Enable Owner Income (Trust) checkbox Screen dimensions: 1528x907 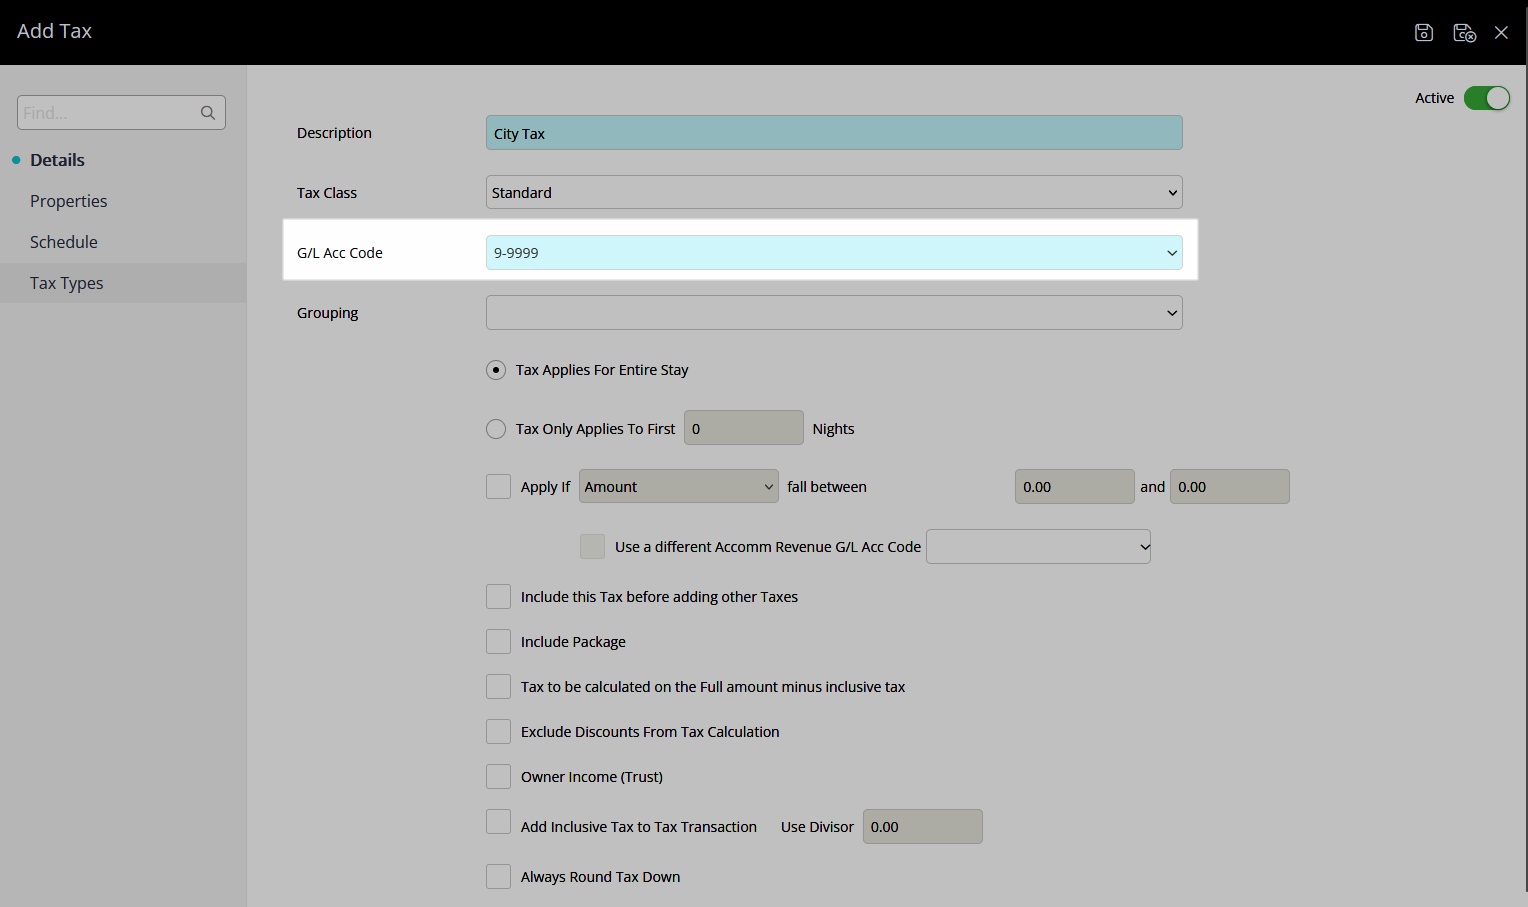tap(498, 777)
